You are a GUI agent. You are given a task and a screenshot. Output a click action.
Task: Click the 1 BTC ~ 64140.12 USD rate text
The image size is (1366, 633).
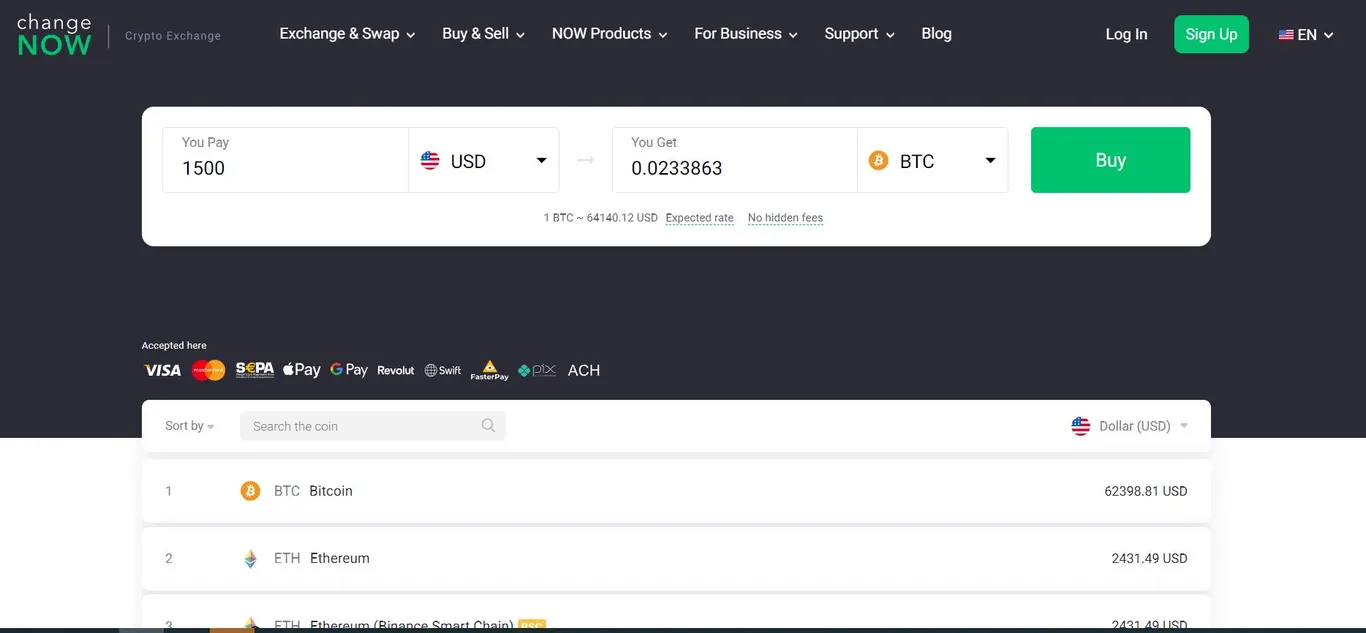pos(601,218)
